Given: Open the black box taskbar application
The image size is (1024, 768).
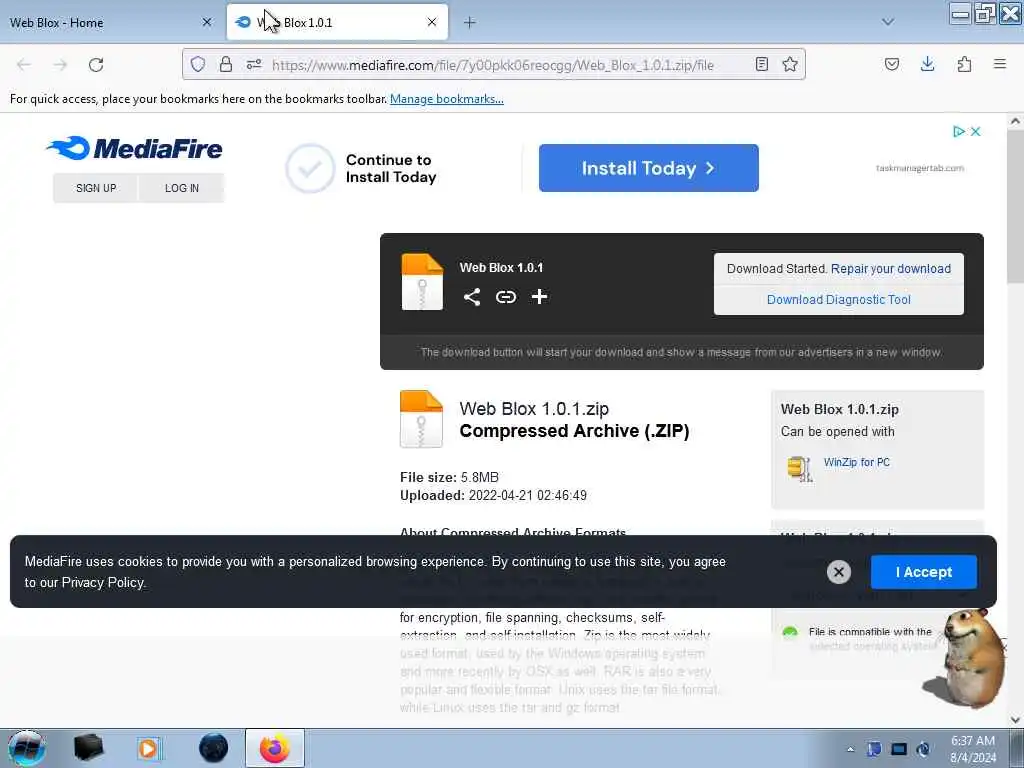Looking at the screenshot, I should (88, 748).
